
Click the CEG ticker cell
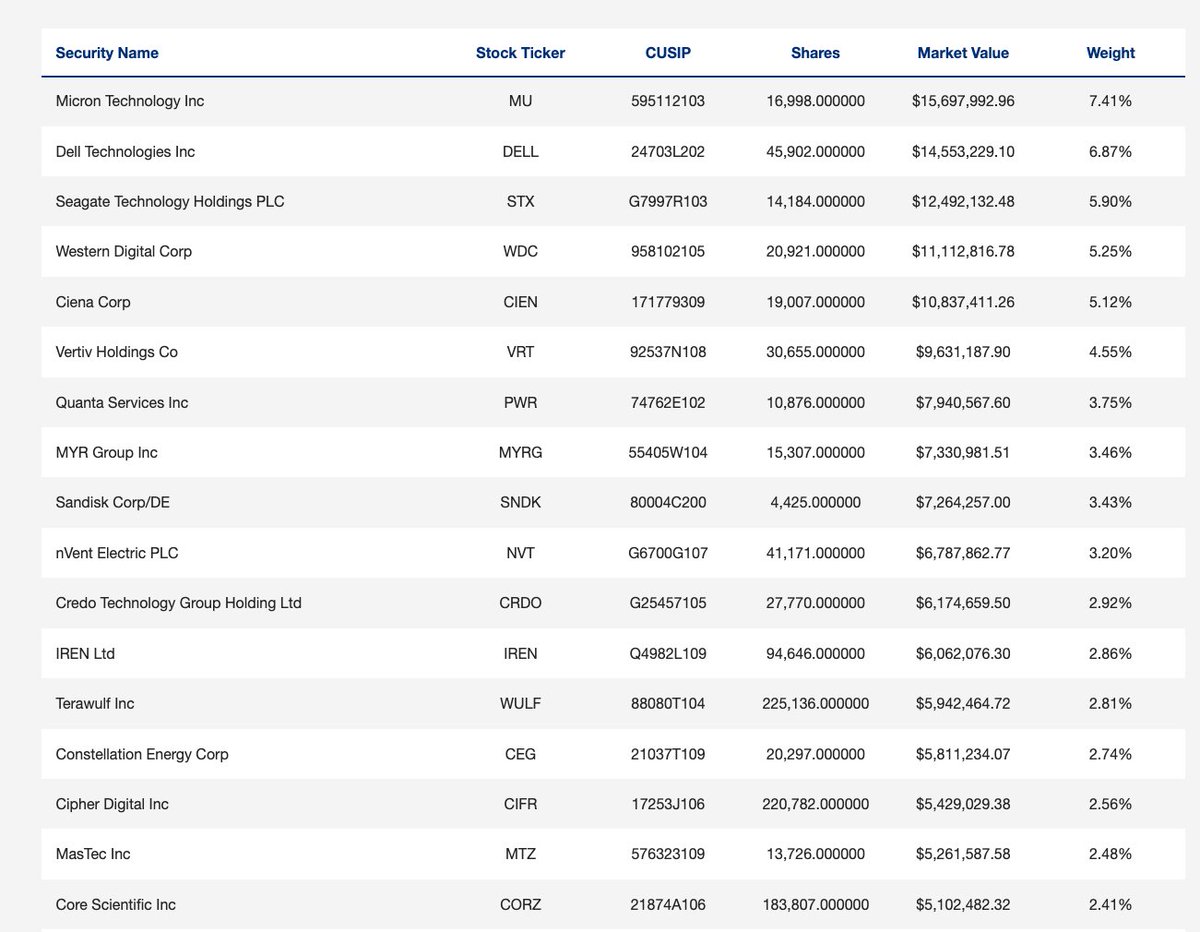[521, 754]
